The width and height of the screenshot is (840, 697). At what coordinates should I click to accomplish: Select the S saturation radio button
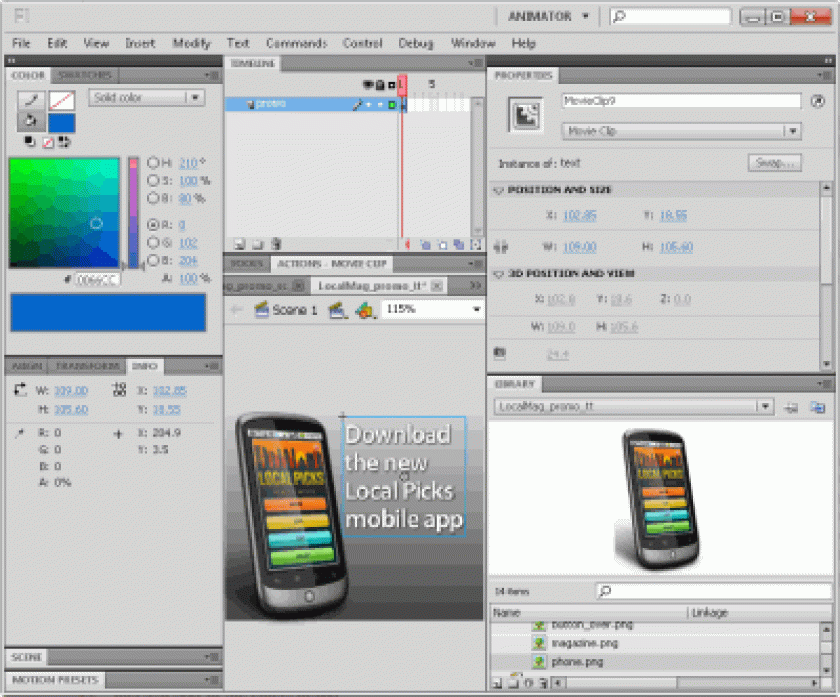(153, 181)
